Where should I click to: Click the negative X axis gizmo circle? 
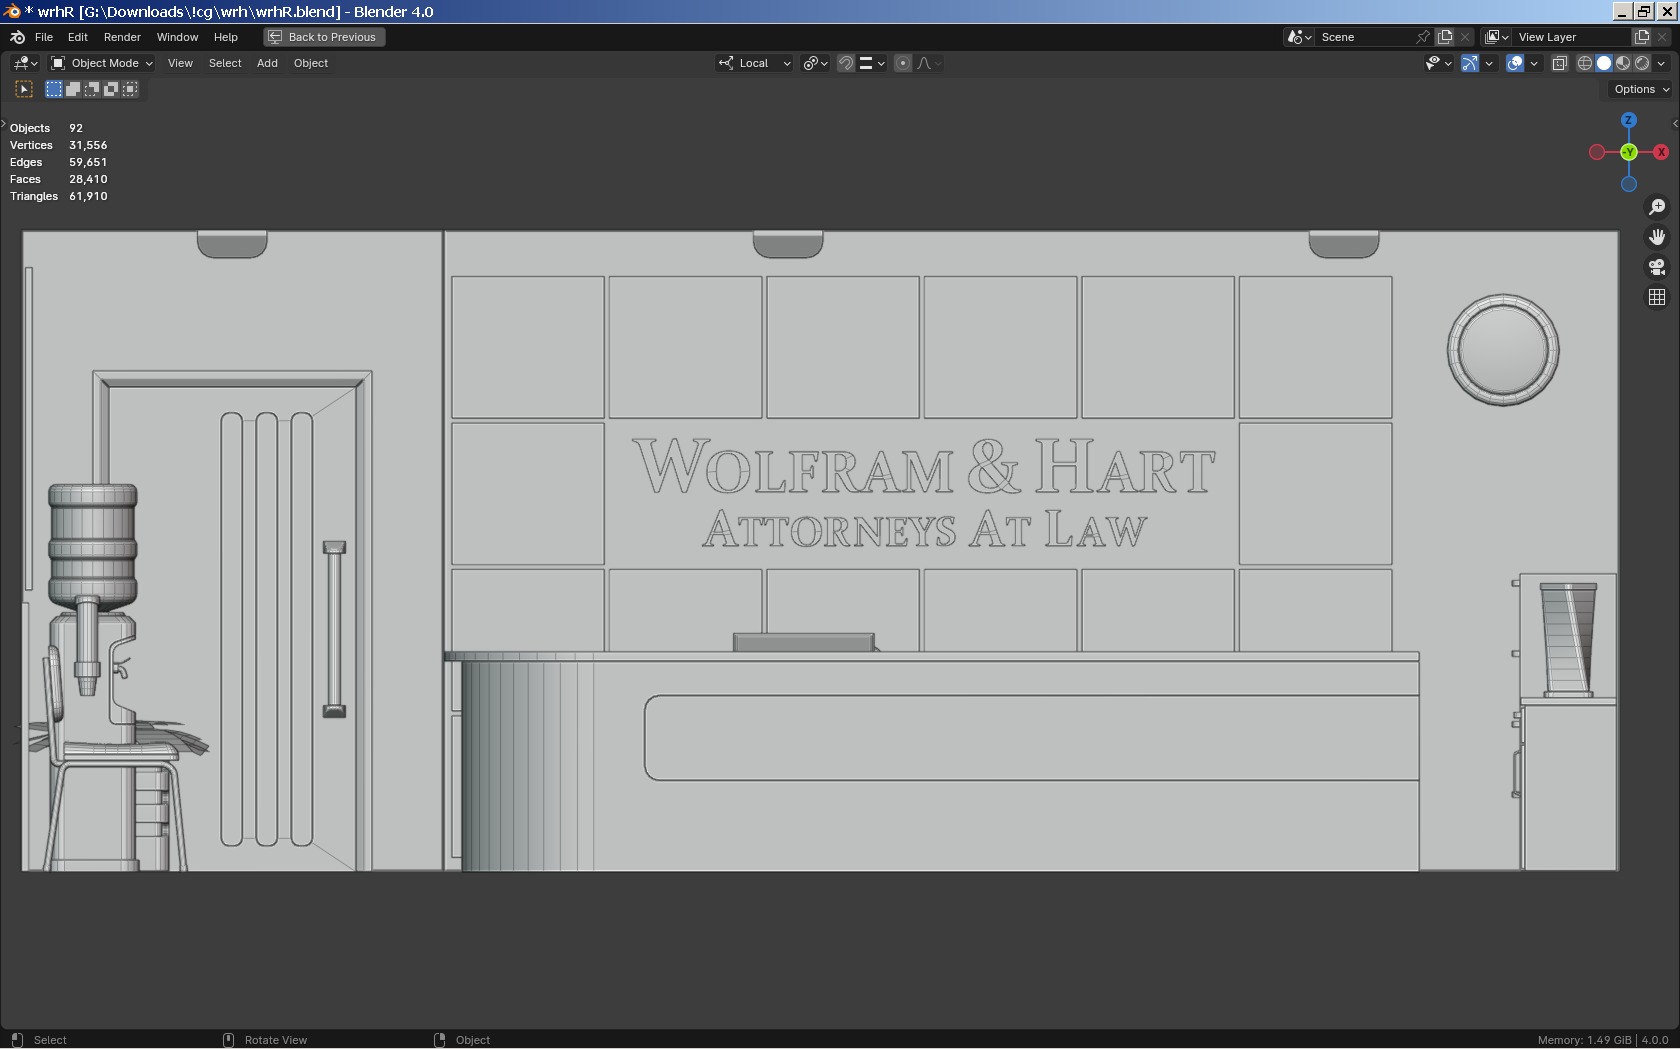click(x=1597, y=152)
